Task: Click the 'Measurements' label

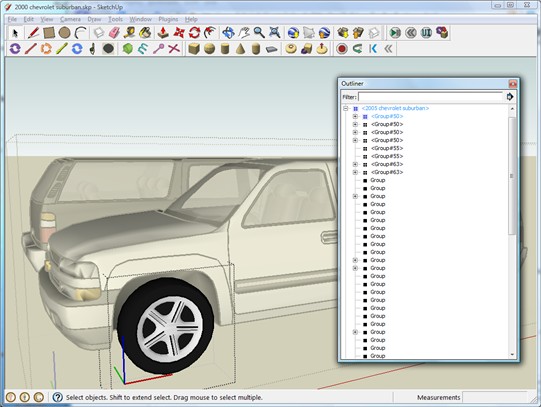Action: tap(439, 397)
